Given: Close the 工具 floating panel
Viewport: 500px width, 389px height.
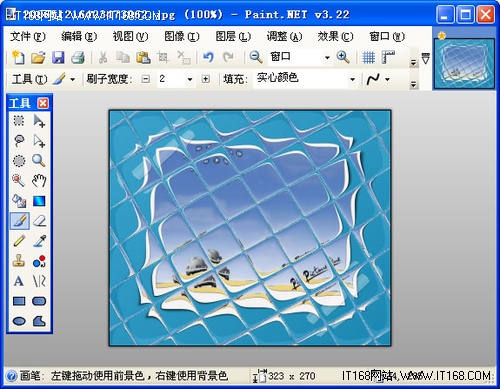Looking at the screenshot, I should point(43,103).
